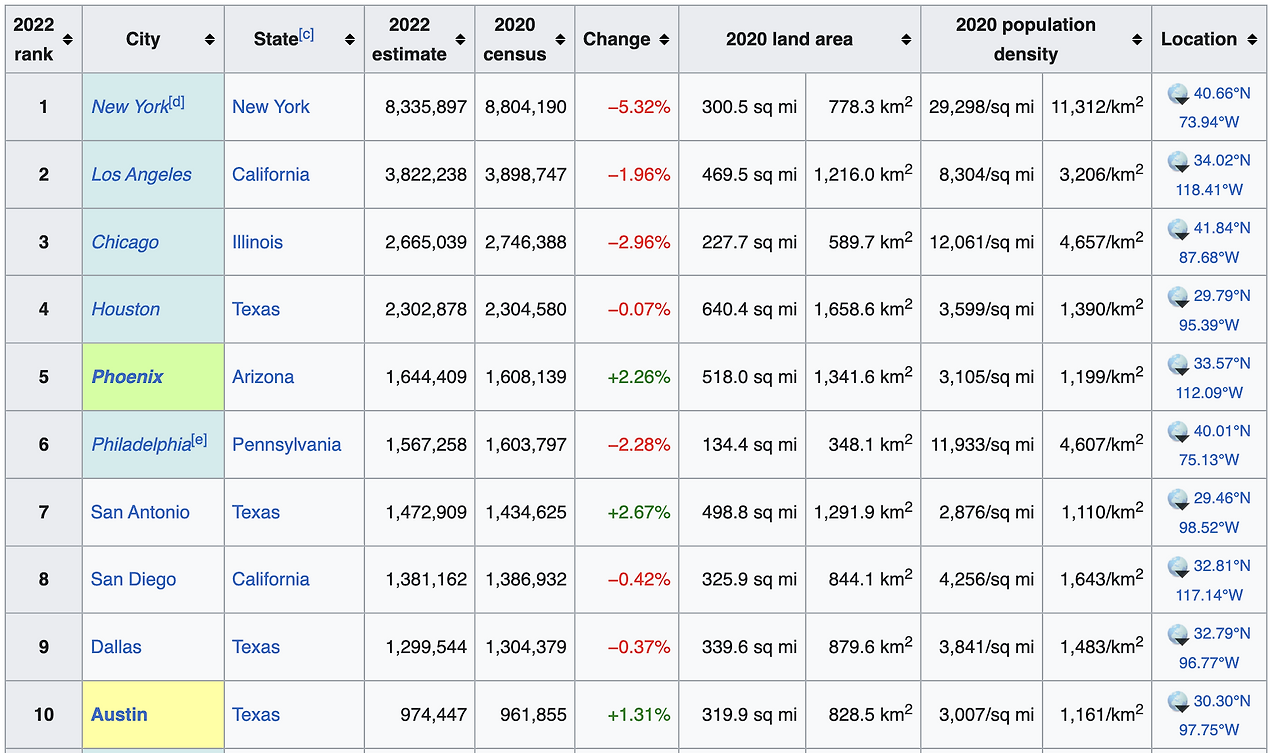Open coordinates 41.84°N 87.68°W link
Image resolution: width=1280 pixels, height=753 pixels.
click(x=1209, y=242)
